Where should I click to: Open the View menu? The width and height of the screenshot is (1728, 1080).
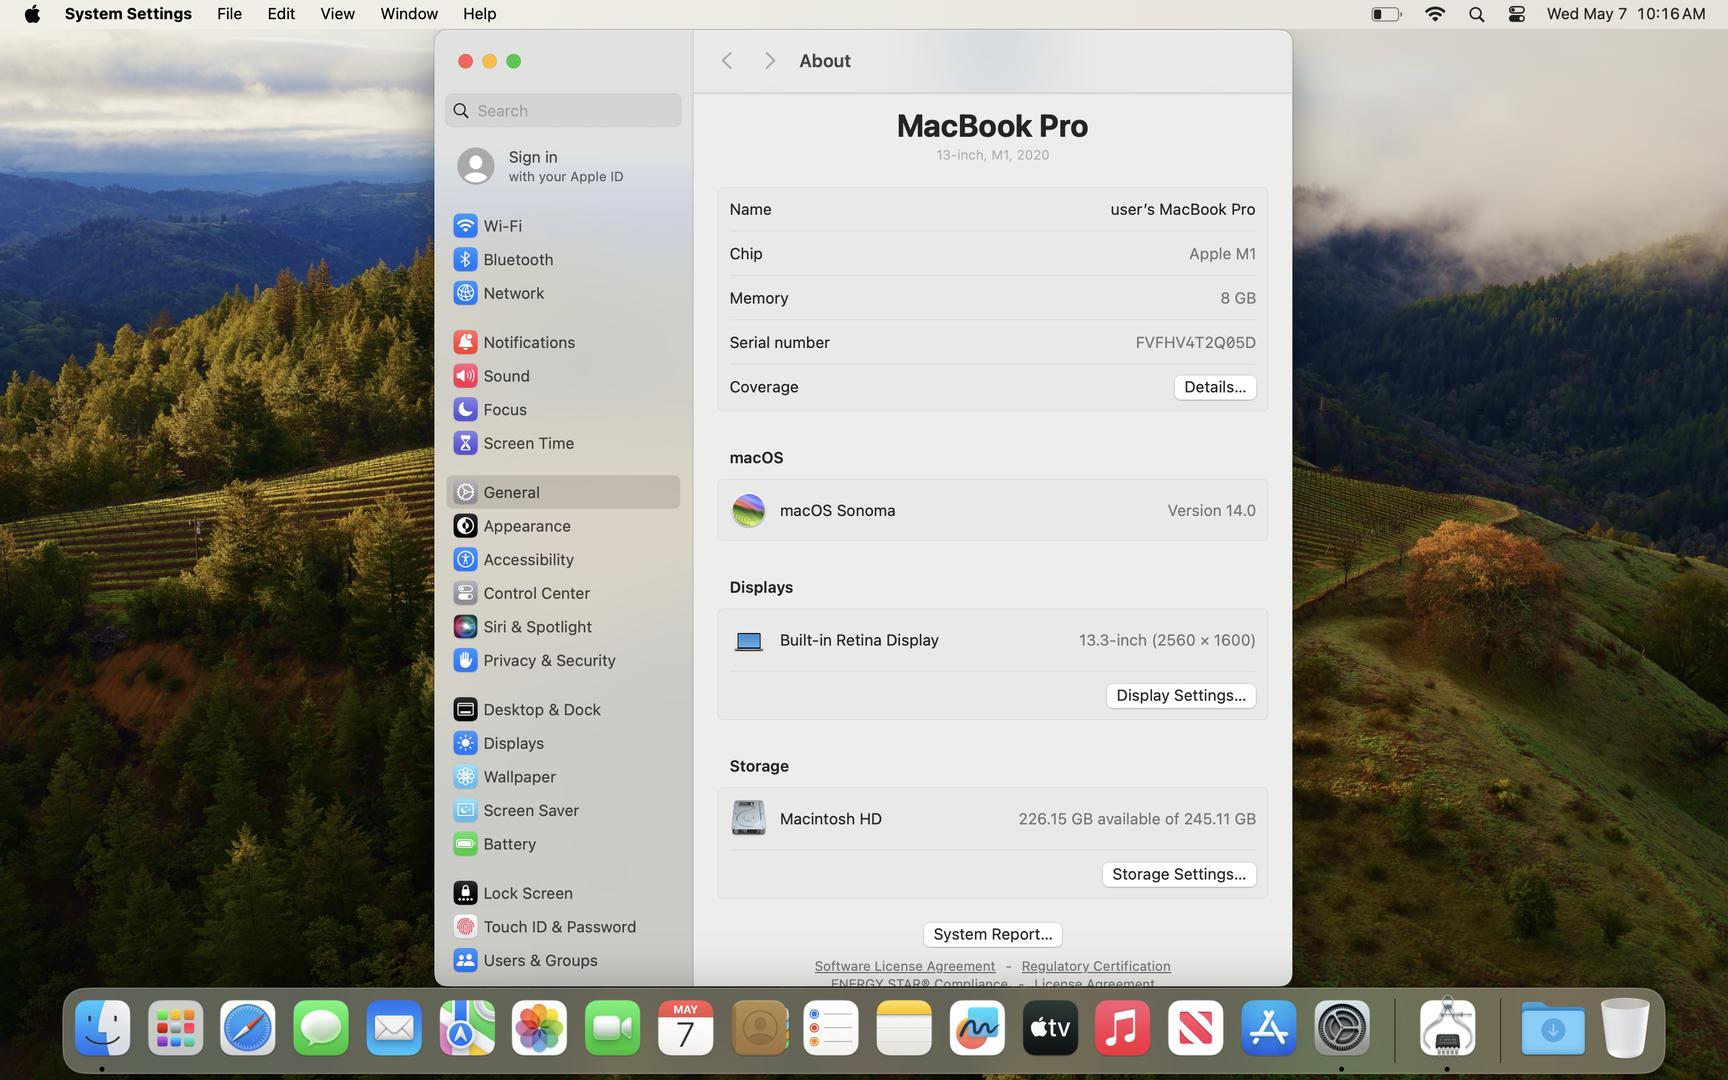(337, 14)
